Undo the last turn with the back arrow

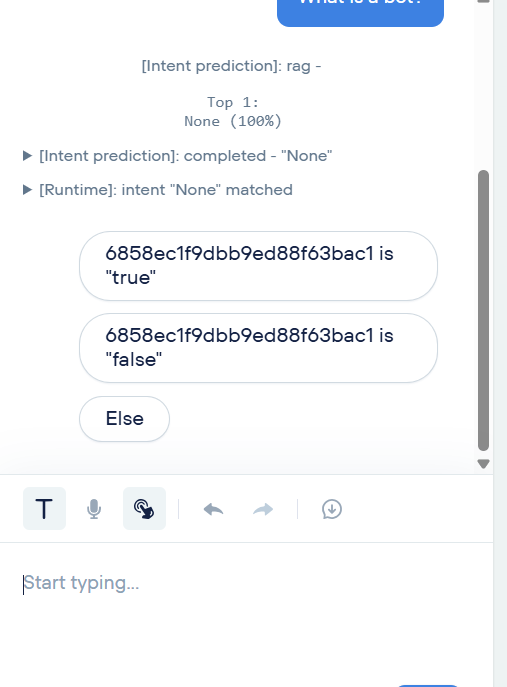point(213,509)
